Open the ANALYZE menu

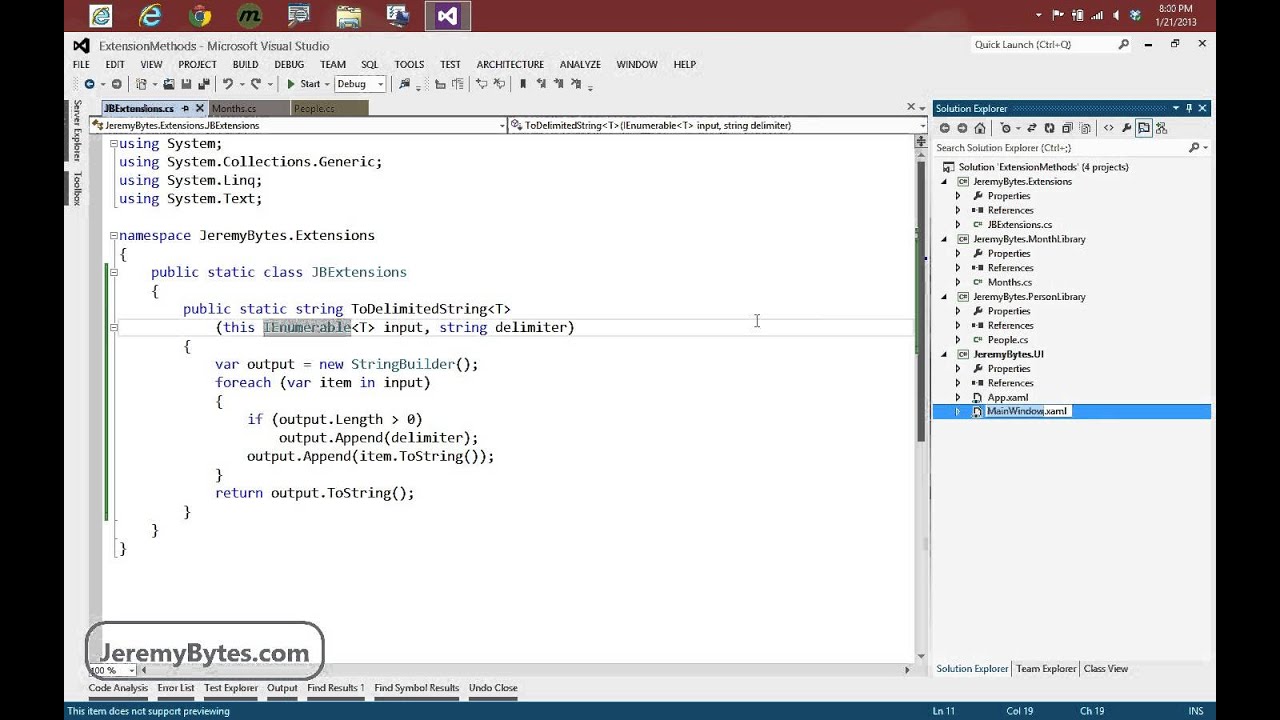(x=580, y=64)
